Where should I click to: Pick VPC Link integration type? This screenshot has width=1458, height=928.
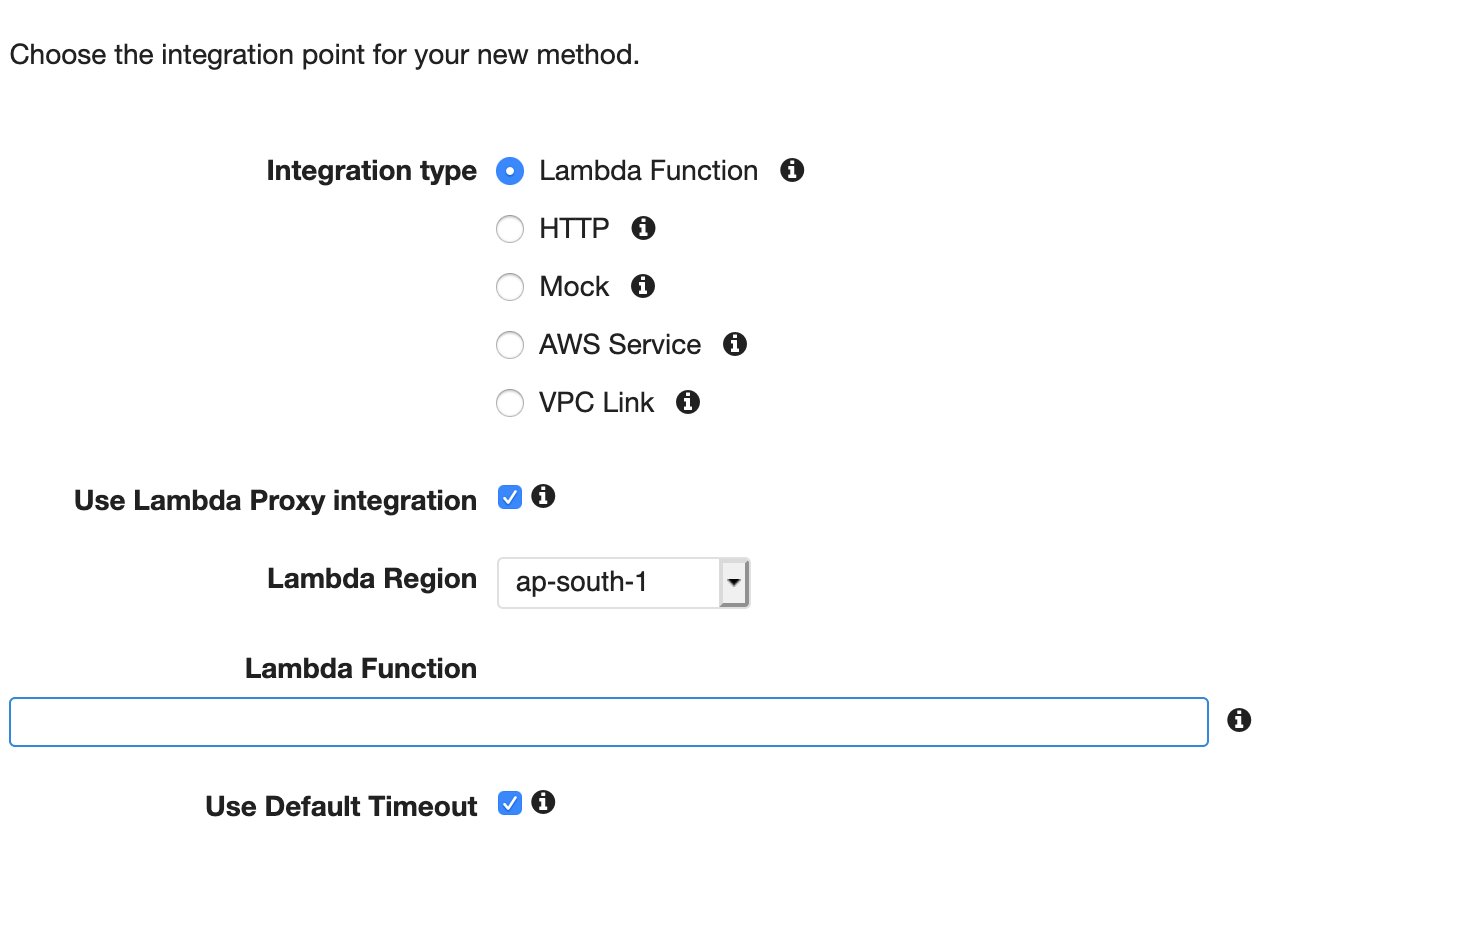coord(510,403)
